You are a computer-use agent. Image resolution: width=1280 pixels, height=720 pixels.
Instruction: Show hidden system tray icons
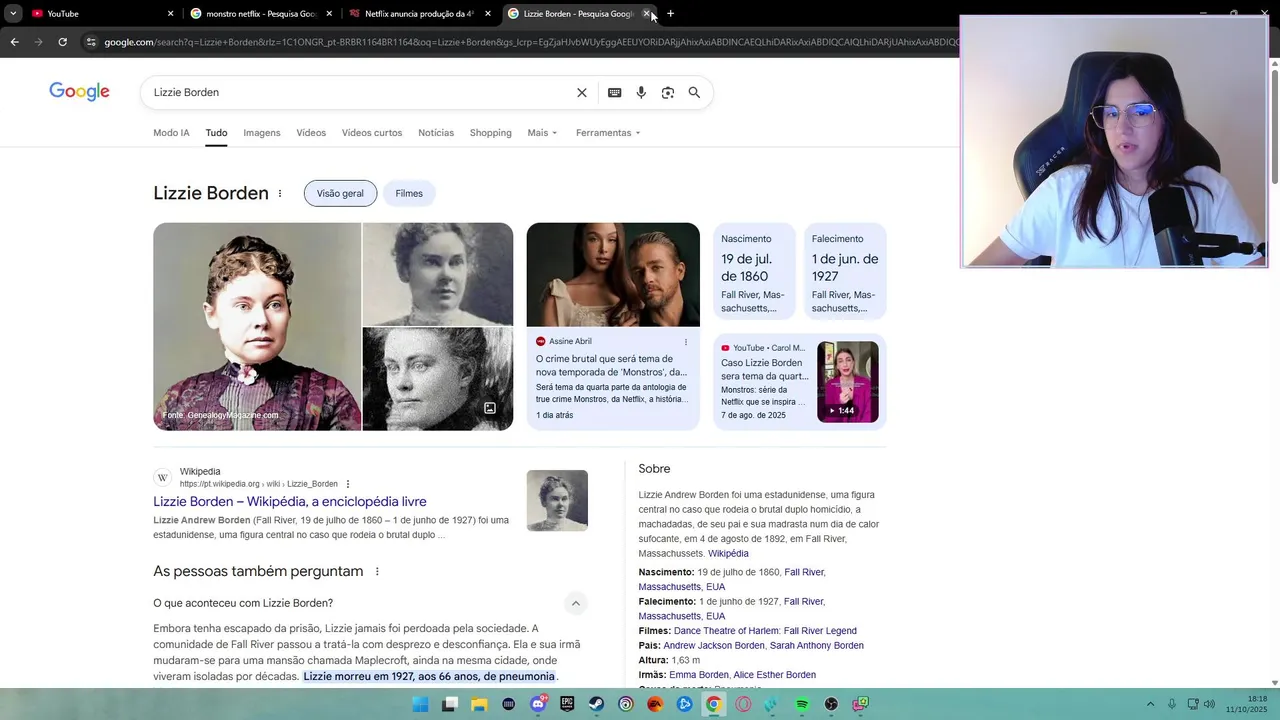[x=1150, y=704]
